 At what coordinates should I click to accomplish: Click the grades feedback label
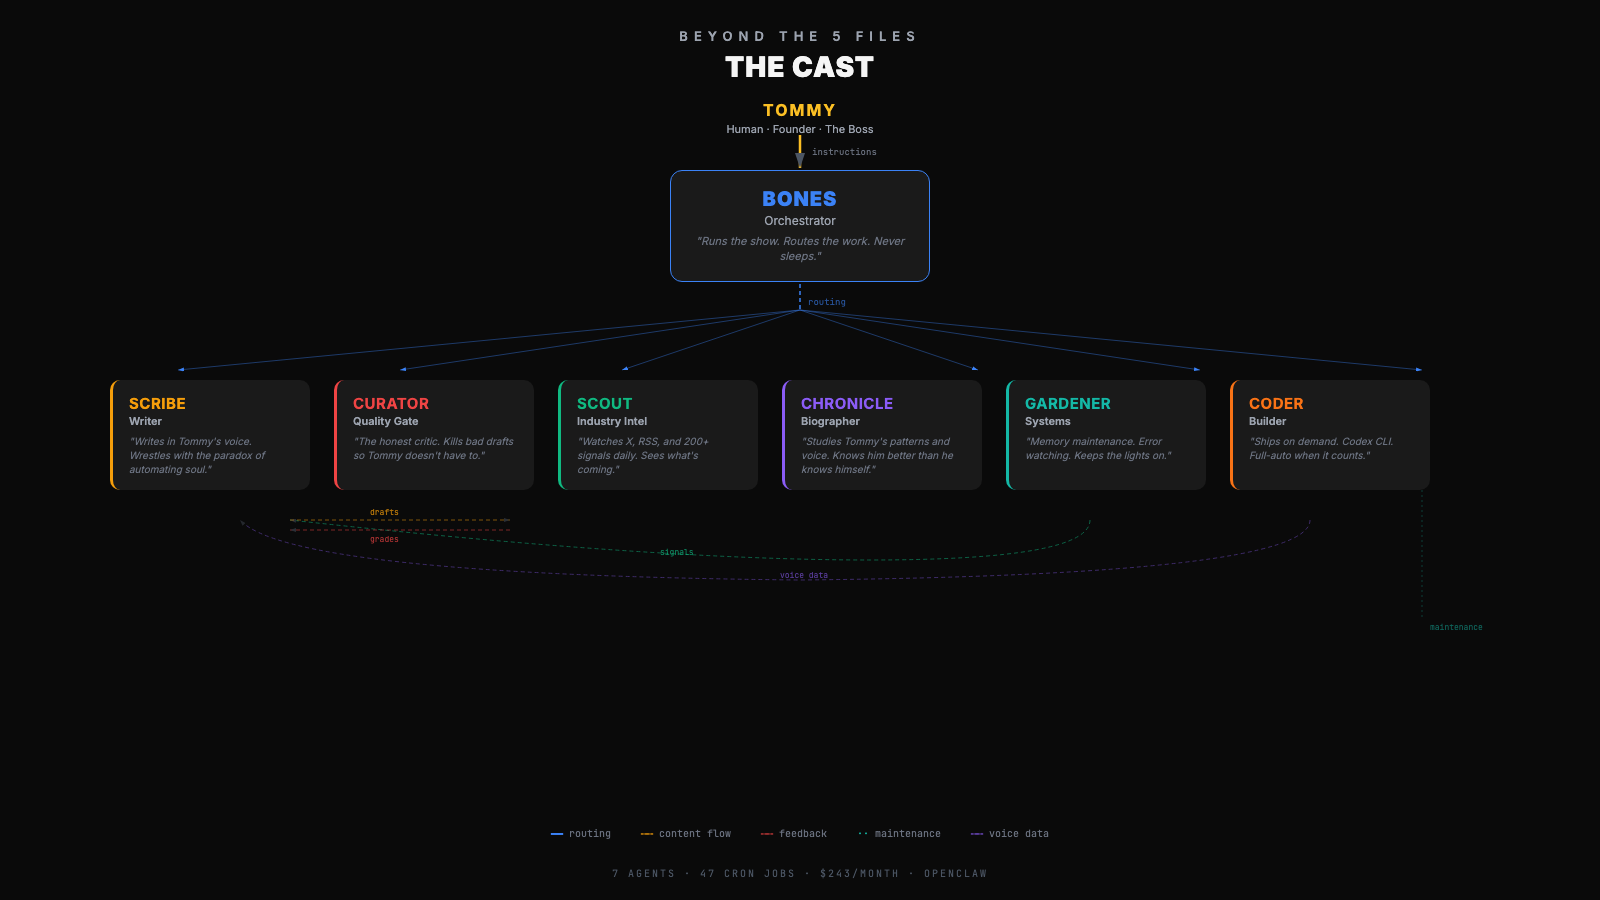point(384,539)
